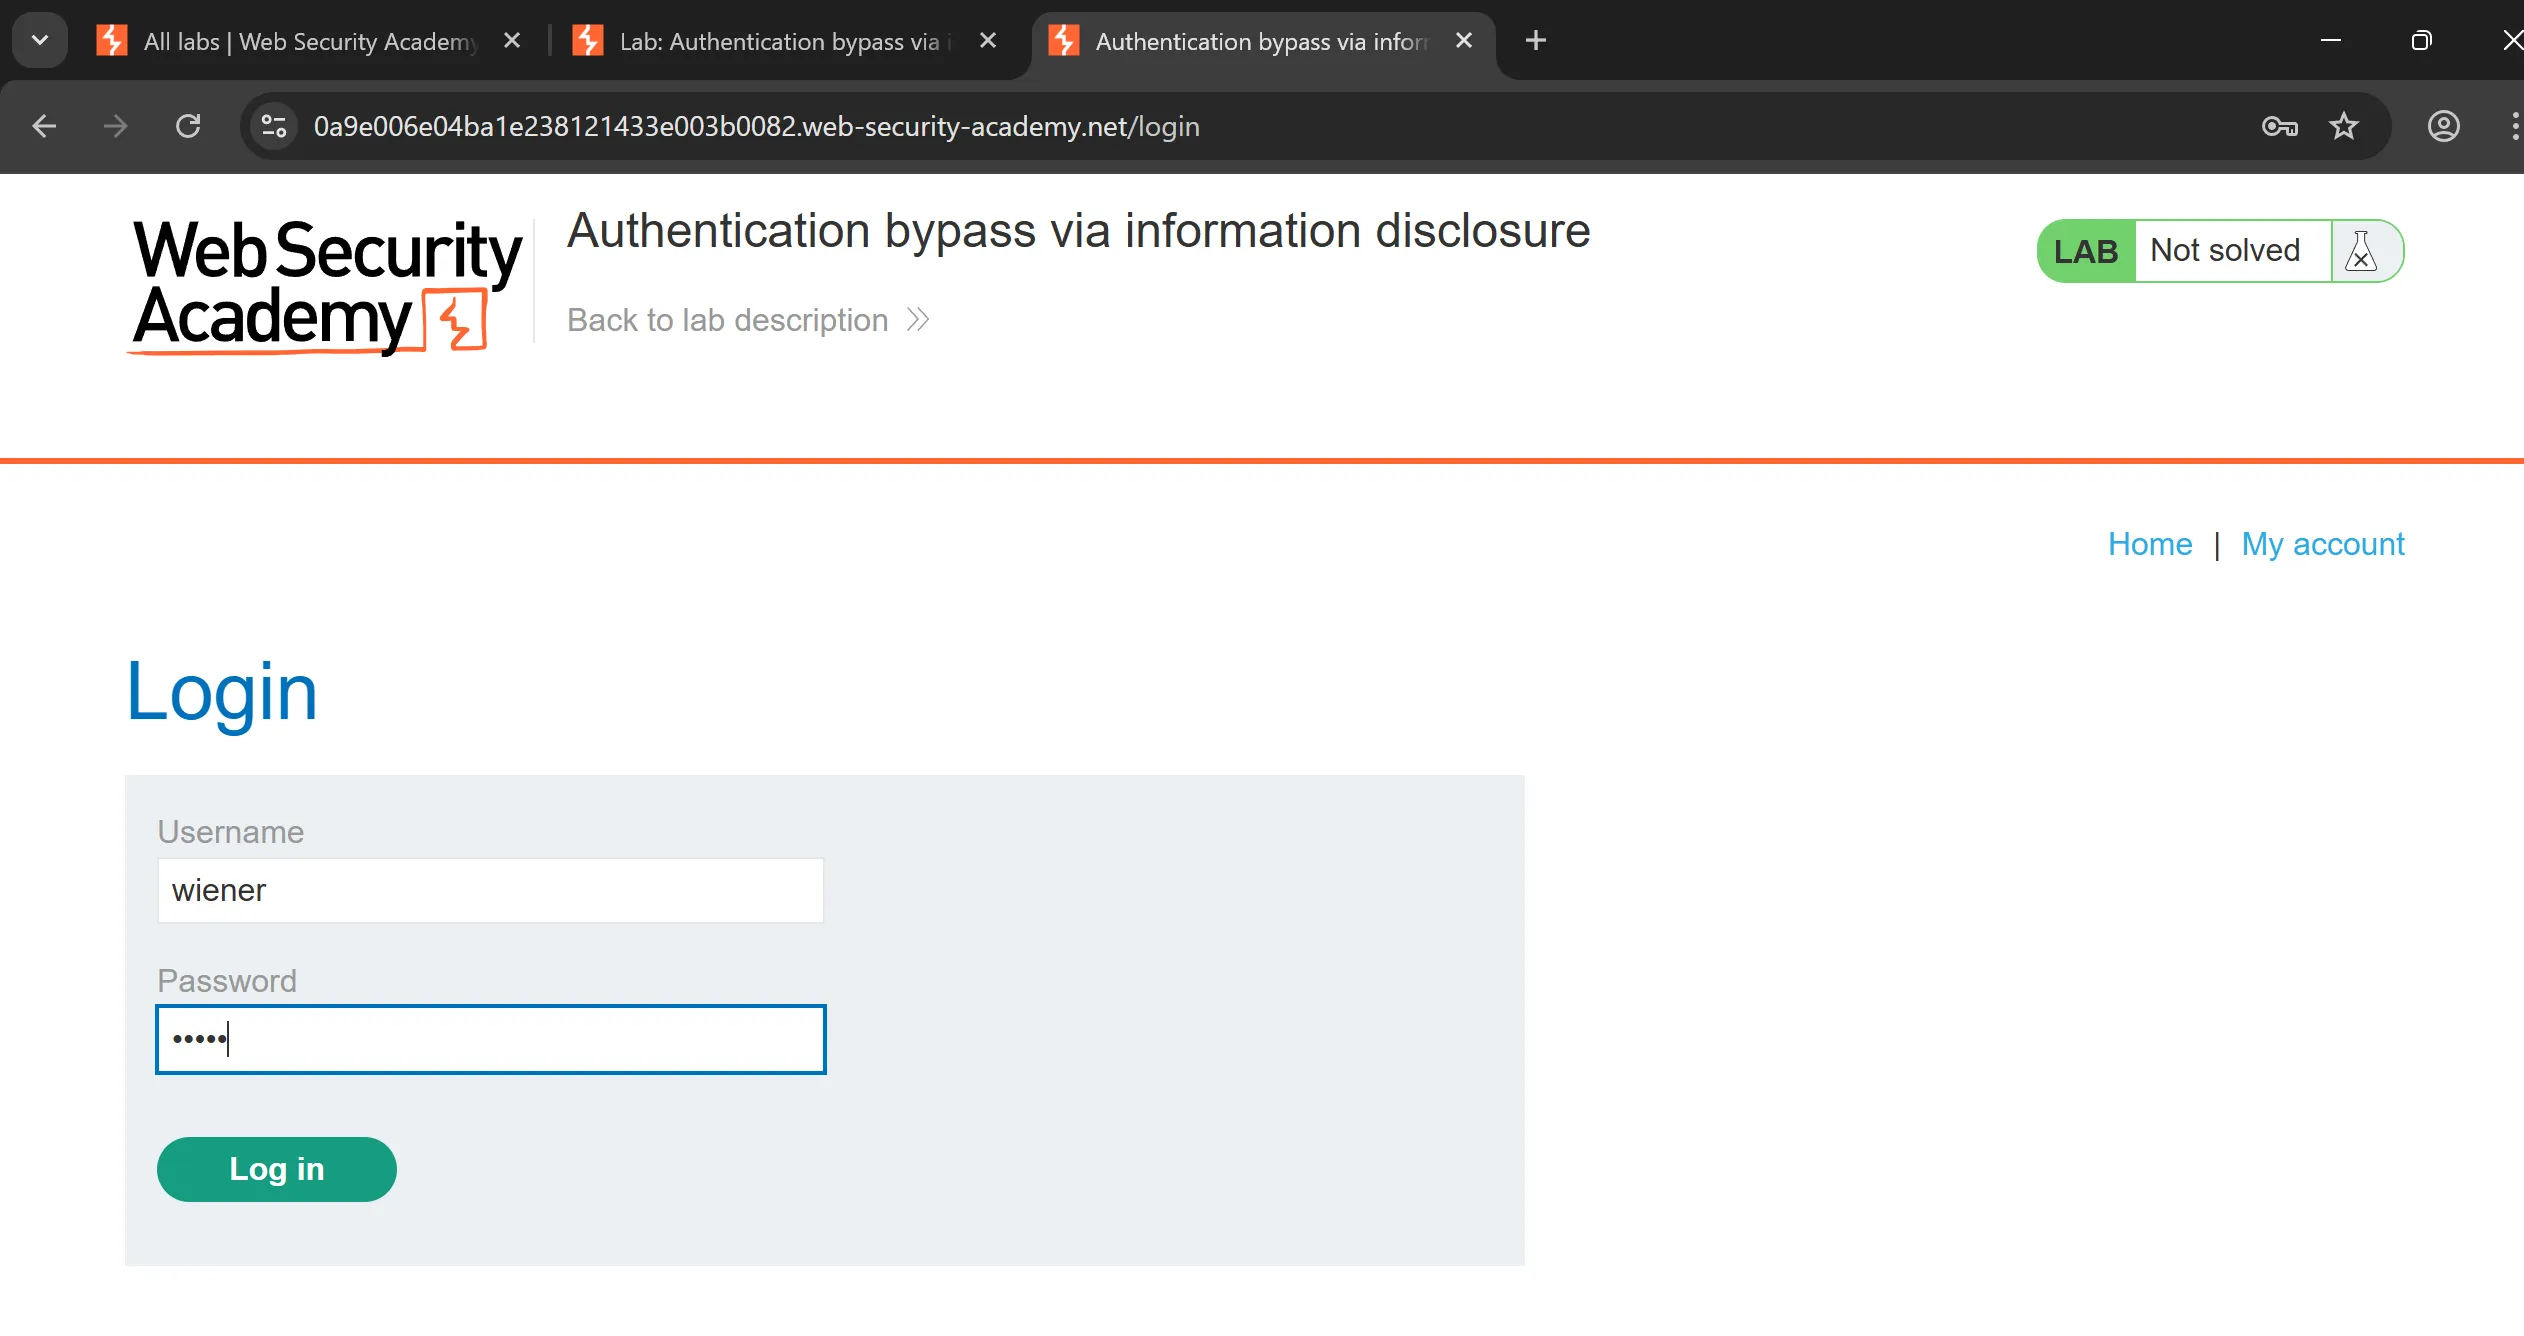Click the Username field containing wiener
Viewport: 2524px width, 1336px height.
point(490,890)
